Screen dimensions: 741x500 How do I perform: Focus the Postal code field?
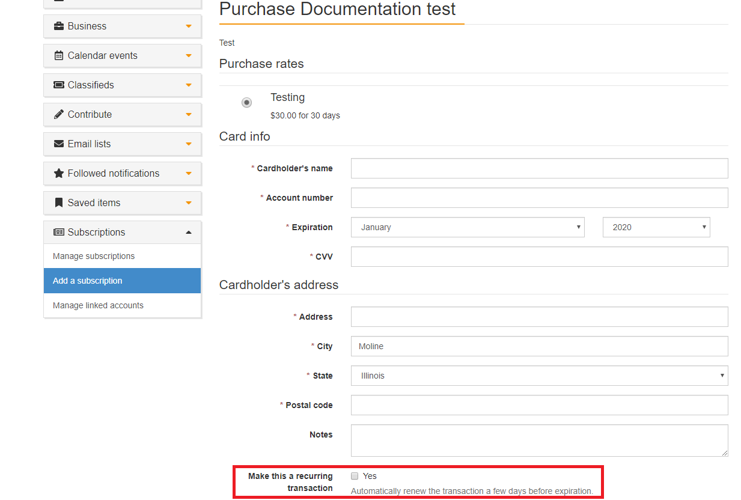(539, 405)
